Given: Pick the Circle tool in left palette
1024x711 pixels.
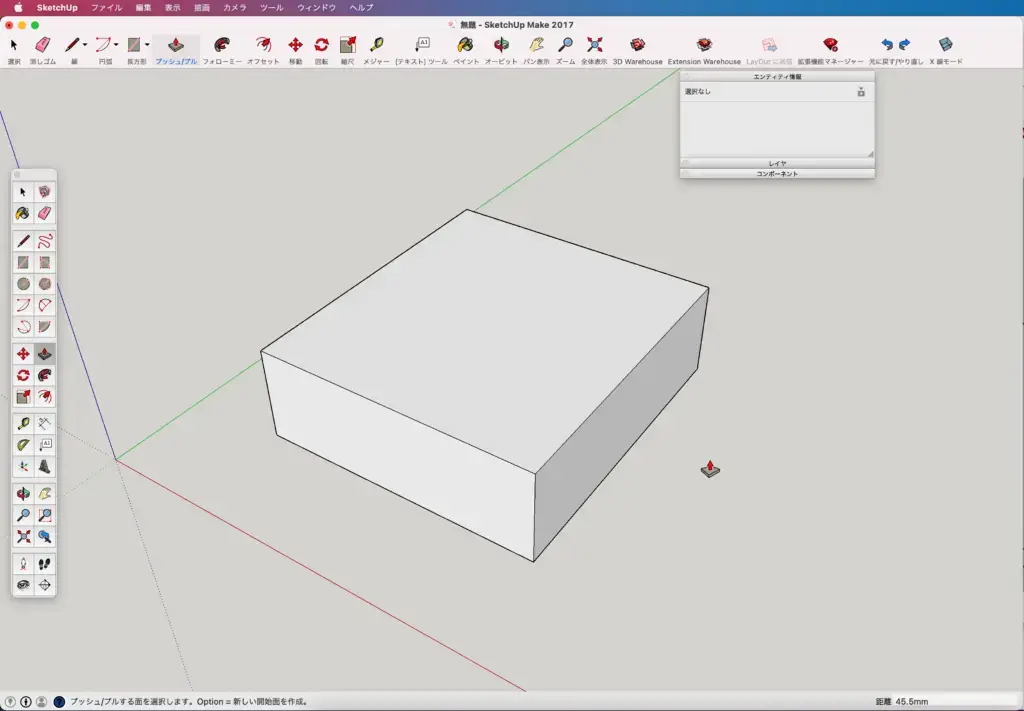Looking at the screenshot, I should click(x=24, y=284).
